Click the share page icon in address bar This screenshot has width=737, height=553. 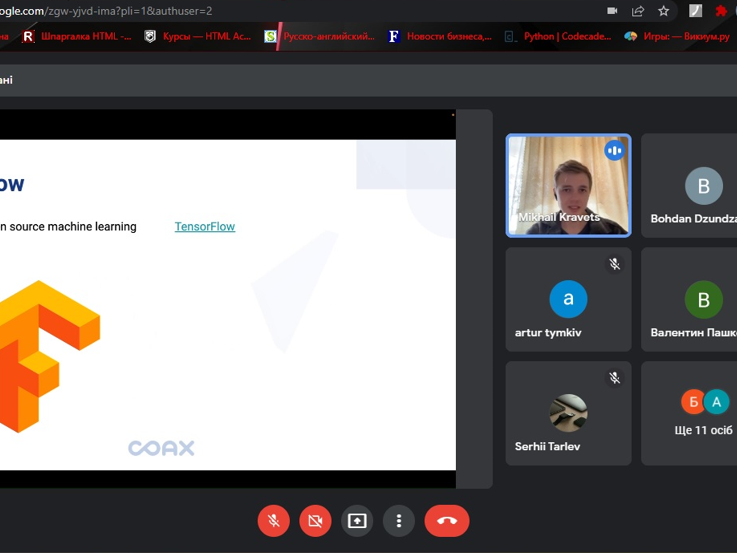(638, 11)
